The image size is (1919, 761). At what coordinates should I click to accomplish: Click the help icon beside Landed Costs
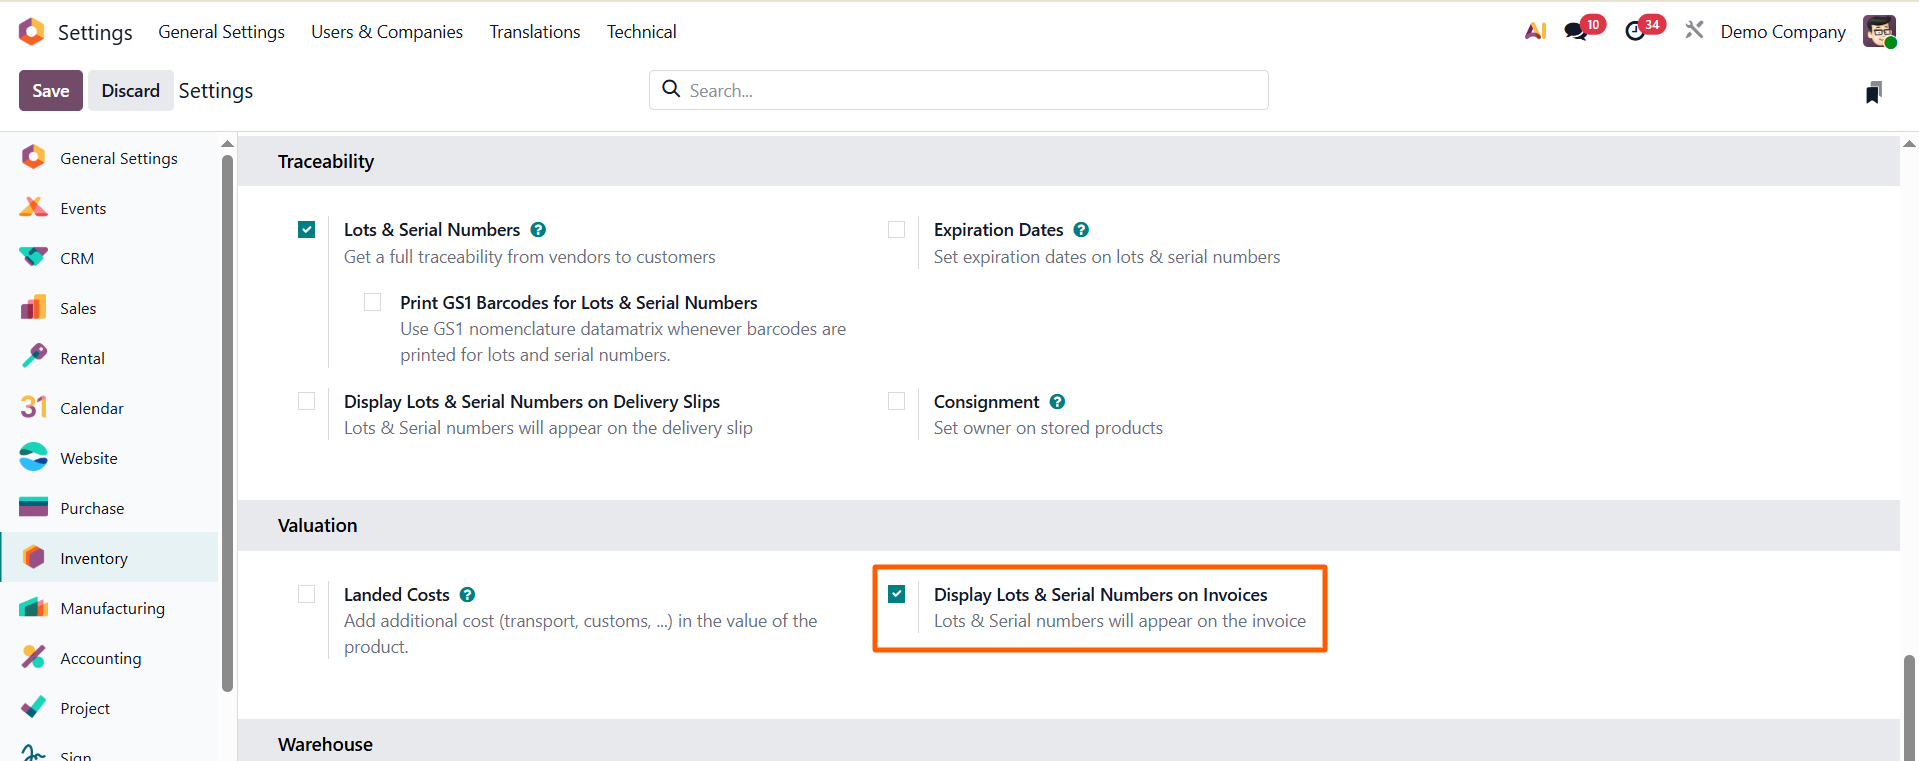tap(467, 595)
